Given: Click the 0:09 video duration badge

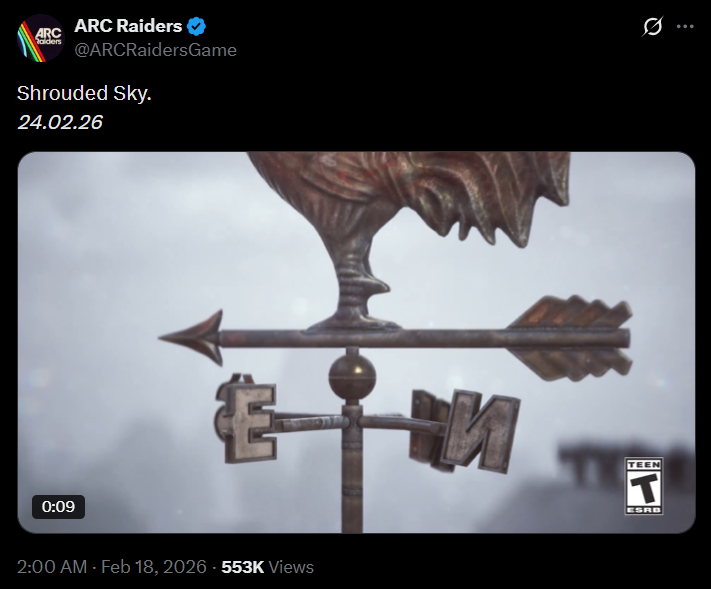Looking at the screenshot, I should 58,506.
